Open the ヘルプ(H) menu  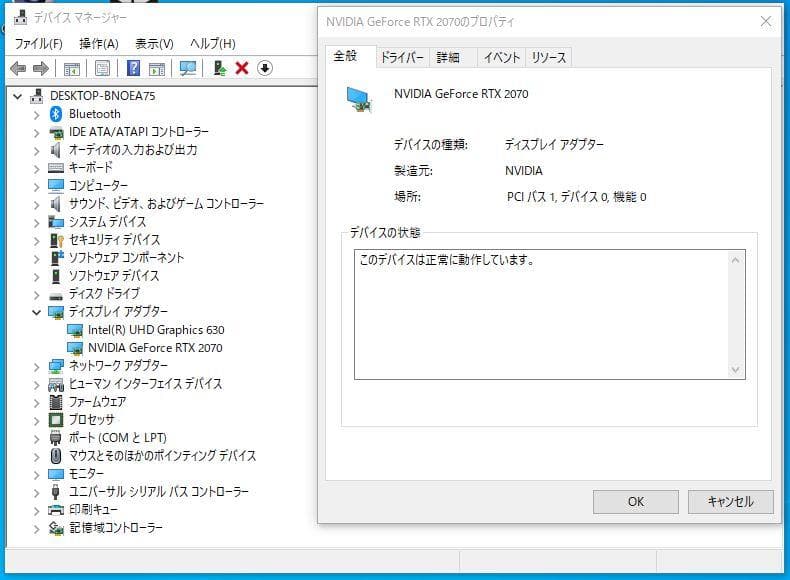213,44
